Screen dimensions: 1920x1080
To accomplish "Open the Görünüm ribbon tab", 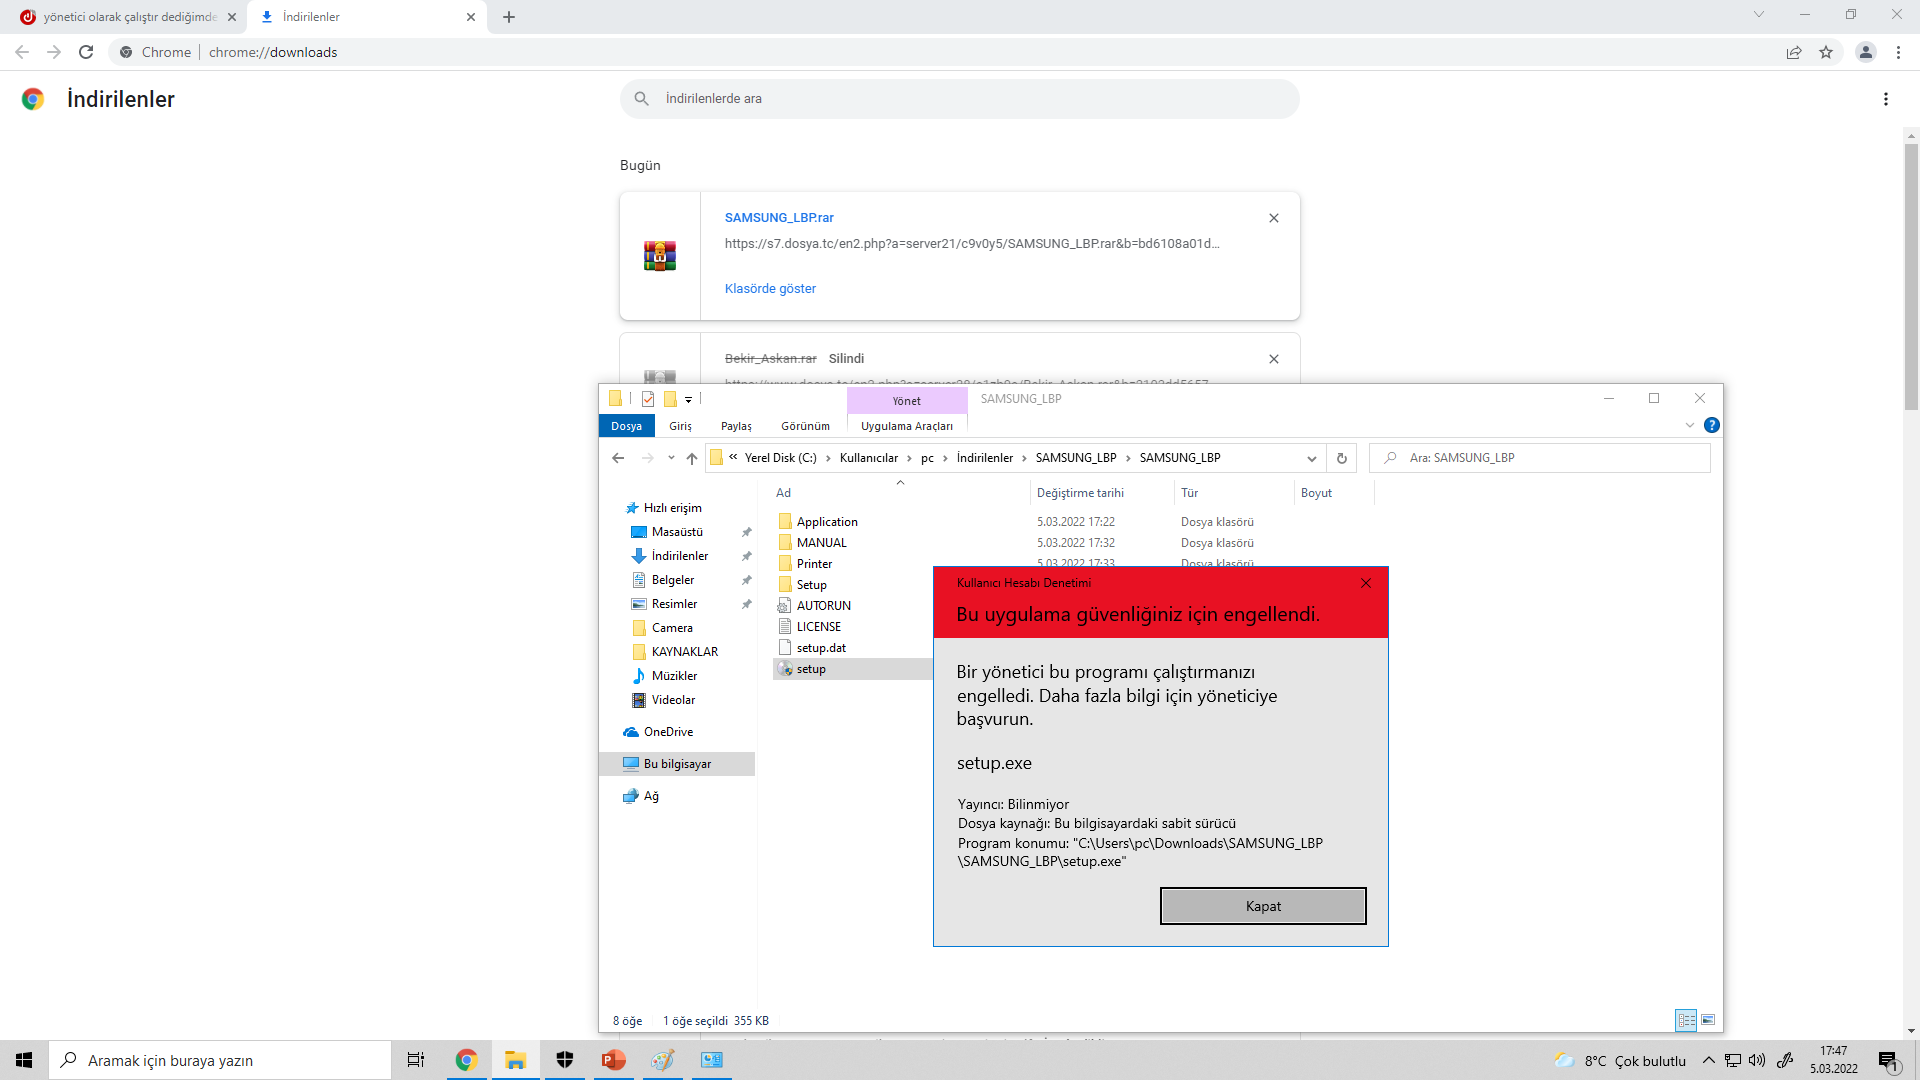I will tap(805, 426).
